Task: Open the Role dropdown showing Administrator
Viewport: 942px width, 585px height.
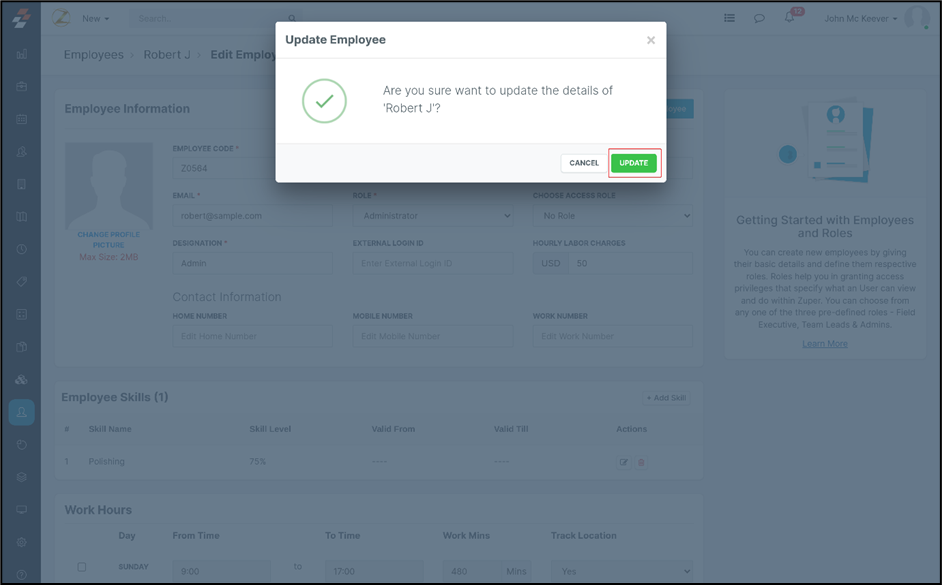Action: click(433, 216)
